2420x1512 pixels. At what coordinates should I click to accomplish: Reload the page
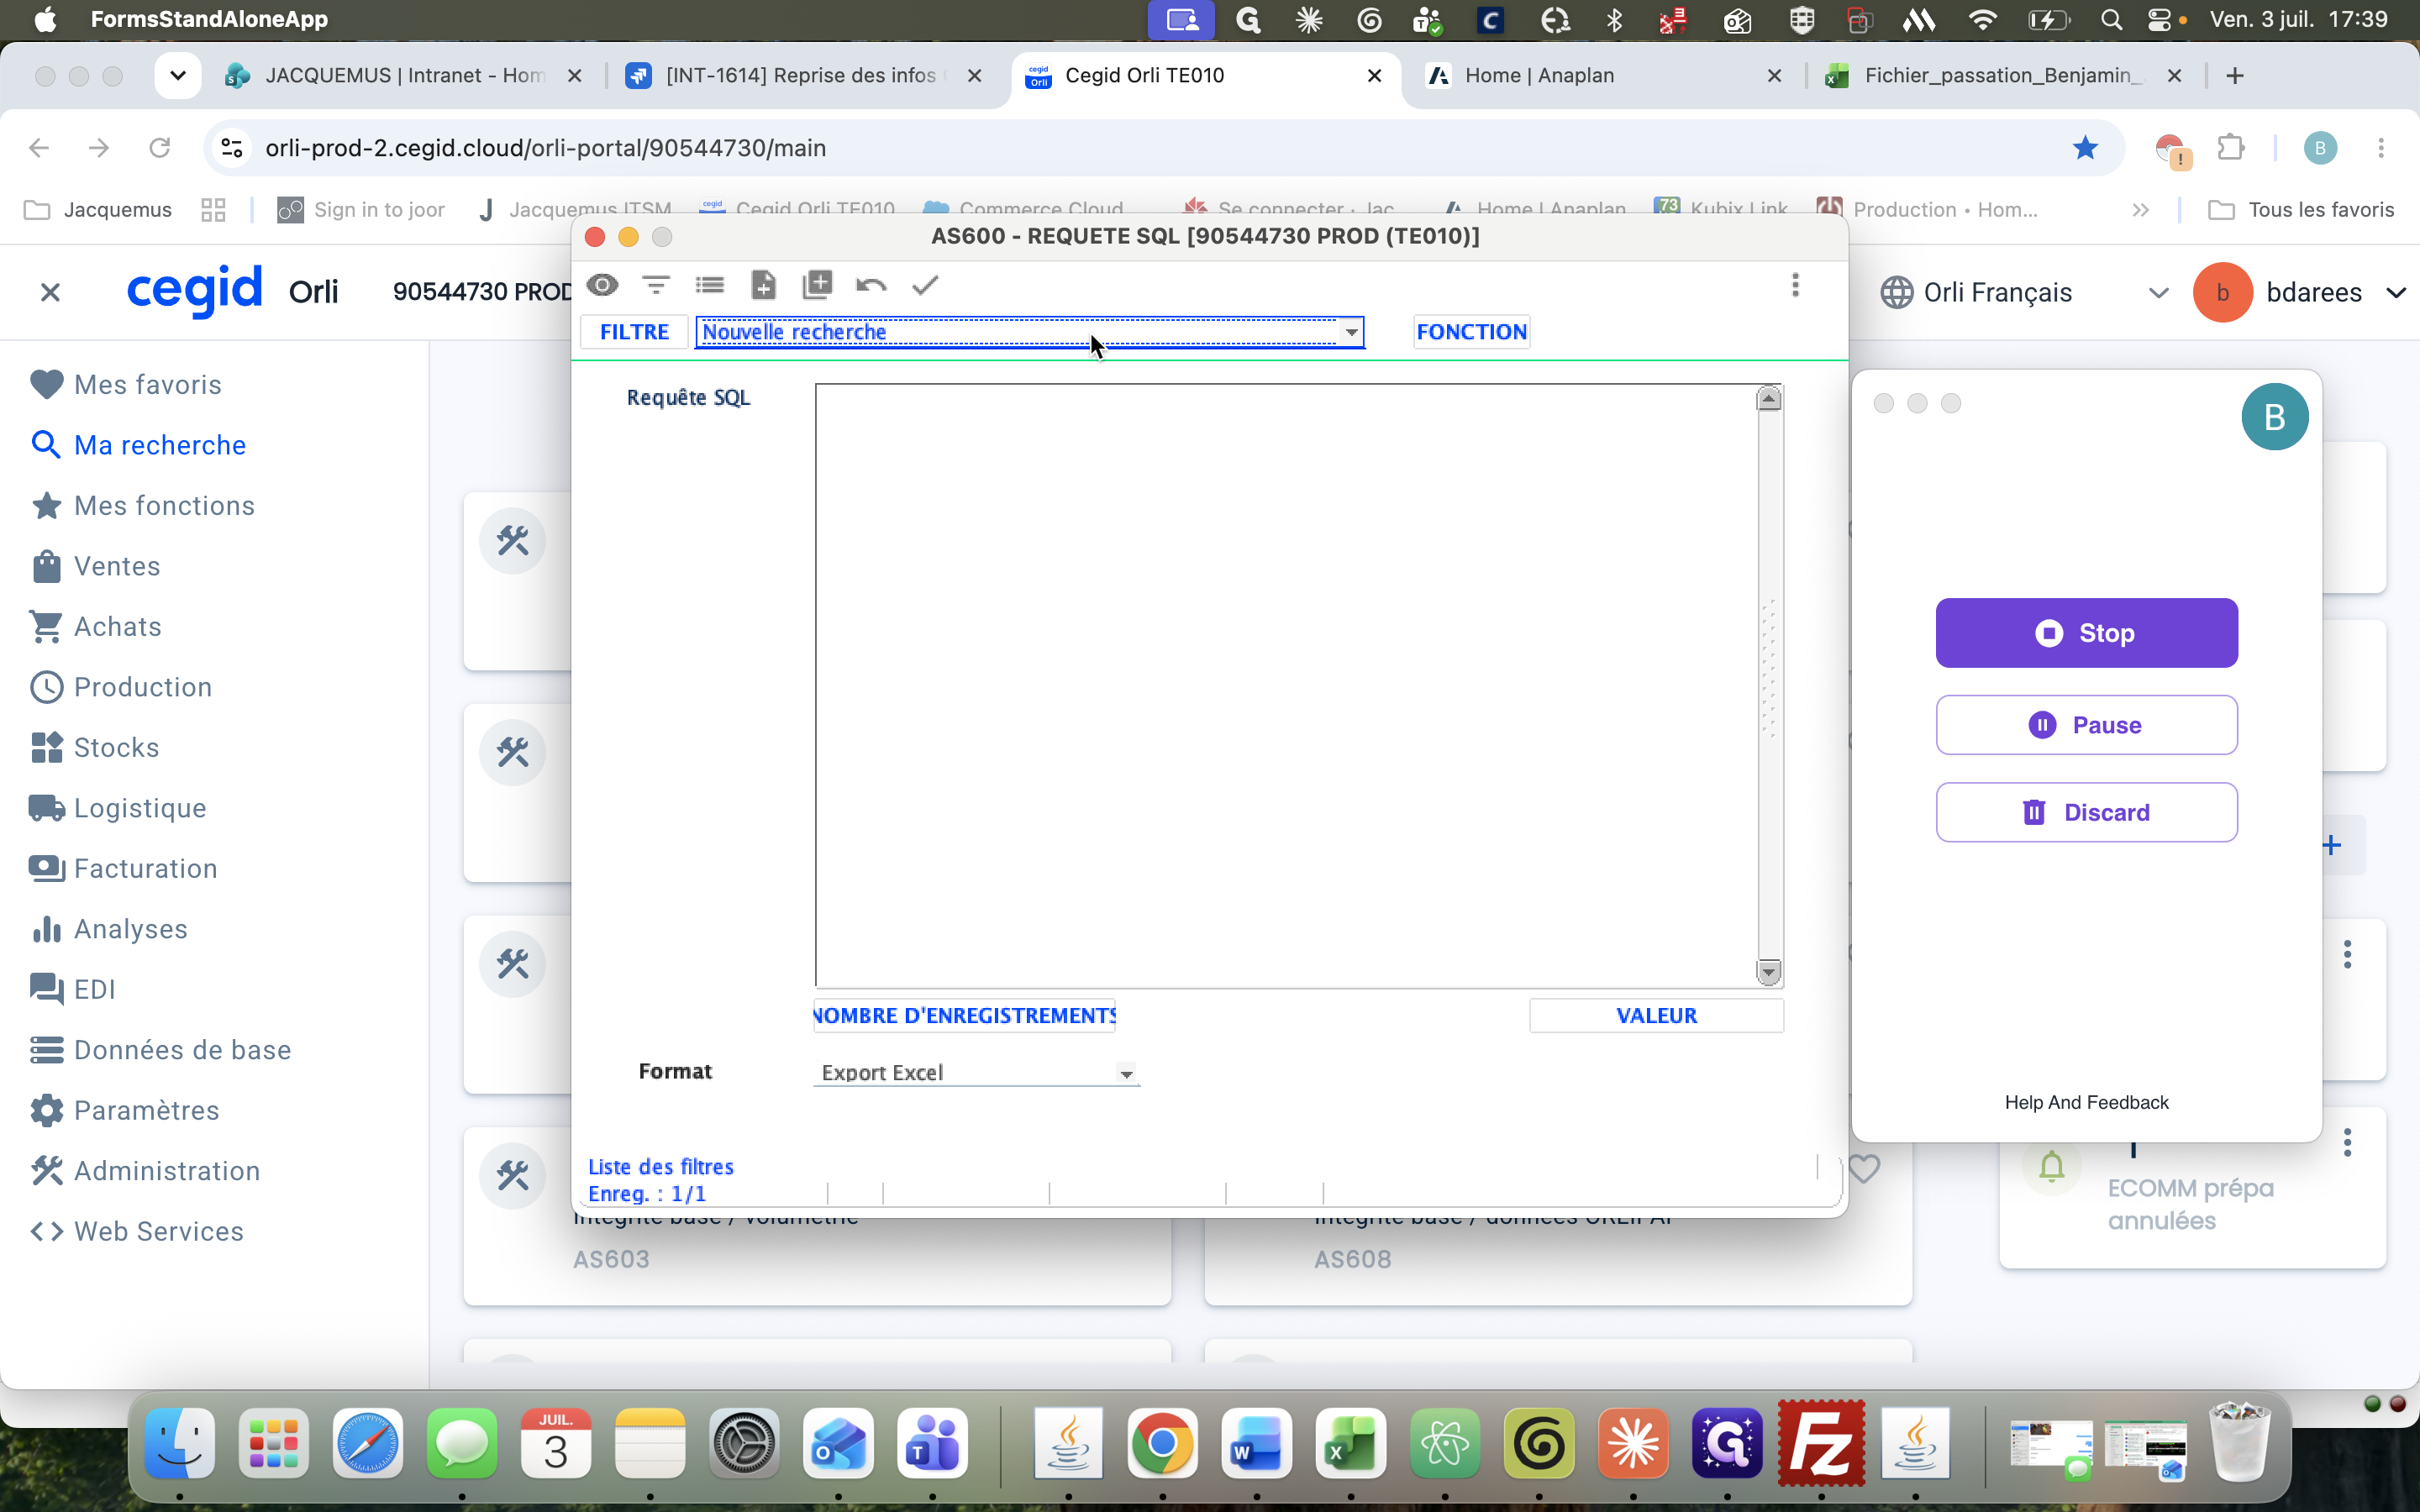coord(160,148)
